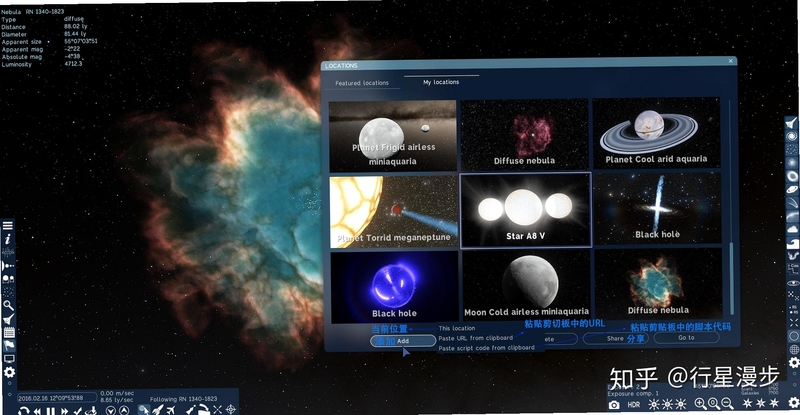Open the left sidebar settings gear
Image resolution: width=800 pixels, height=415 pixels.
coord(9,372)
